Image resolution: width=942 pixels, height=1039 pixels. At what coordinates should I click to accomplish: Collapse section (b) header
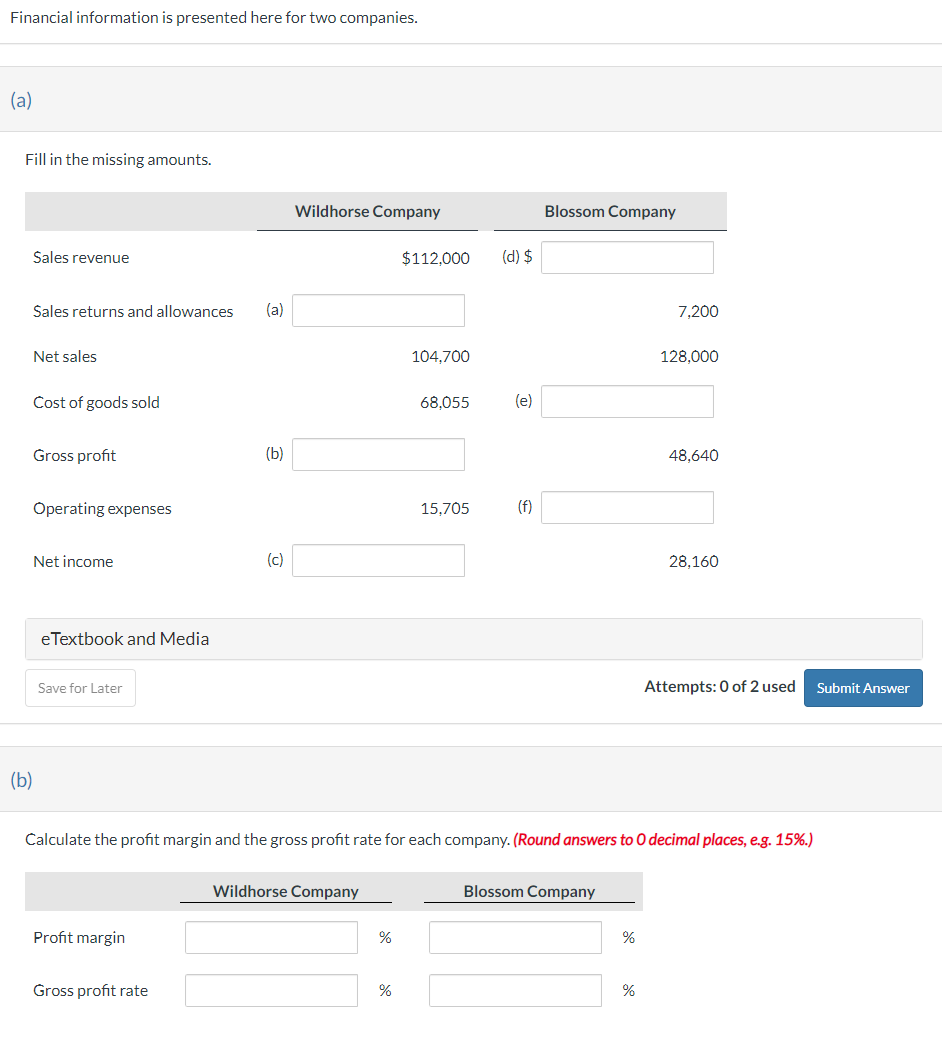pos(21,780)
